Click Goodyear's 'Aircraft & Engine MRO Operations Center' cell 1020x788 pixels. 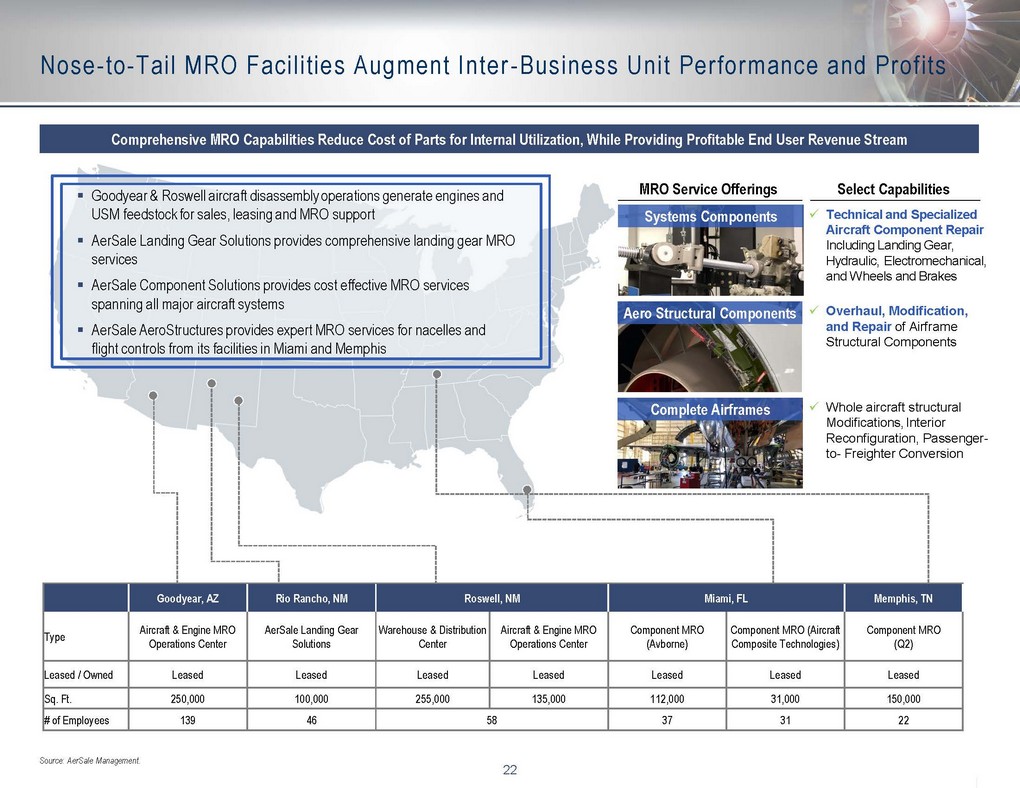point(187,637)
